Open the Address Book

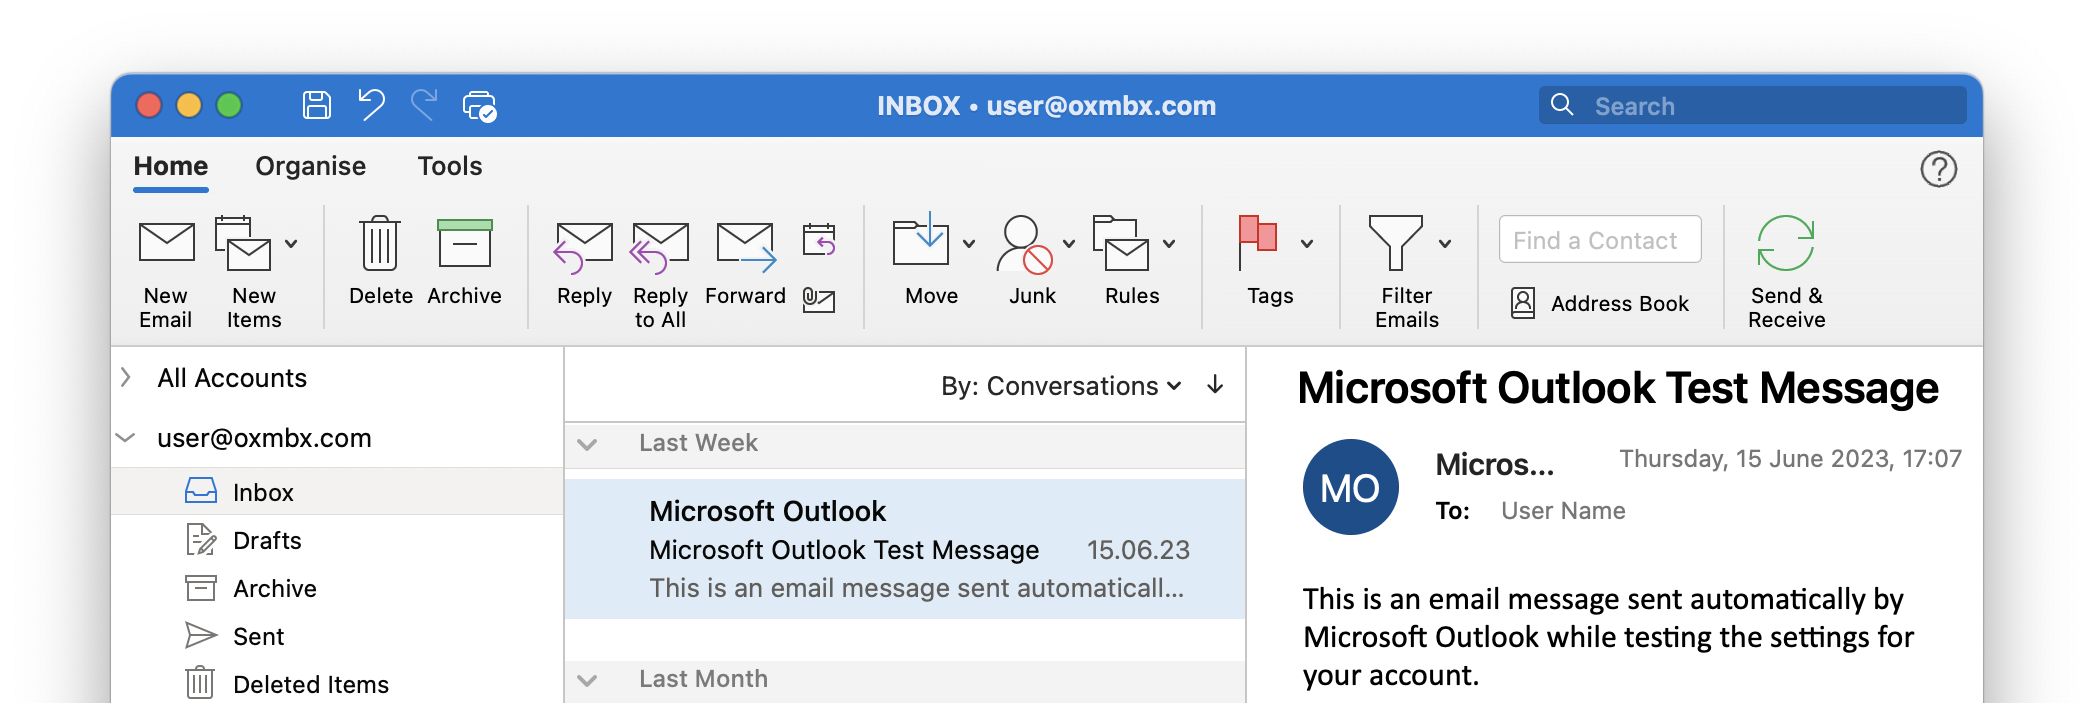click(x=1600, y=303)
